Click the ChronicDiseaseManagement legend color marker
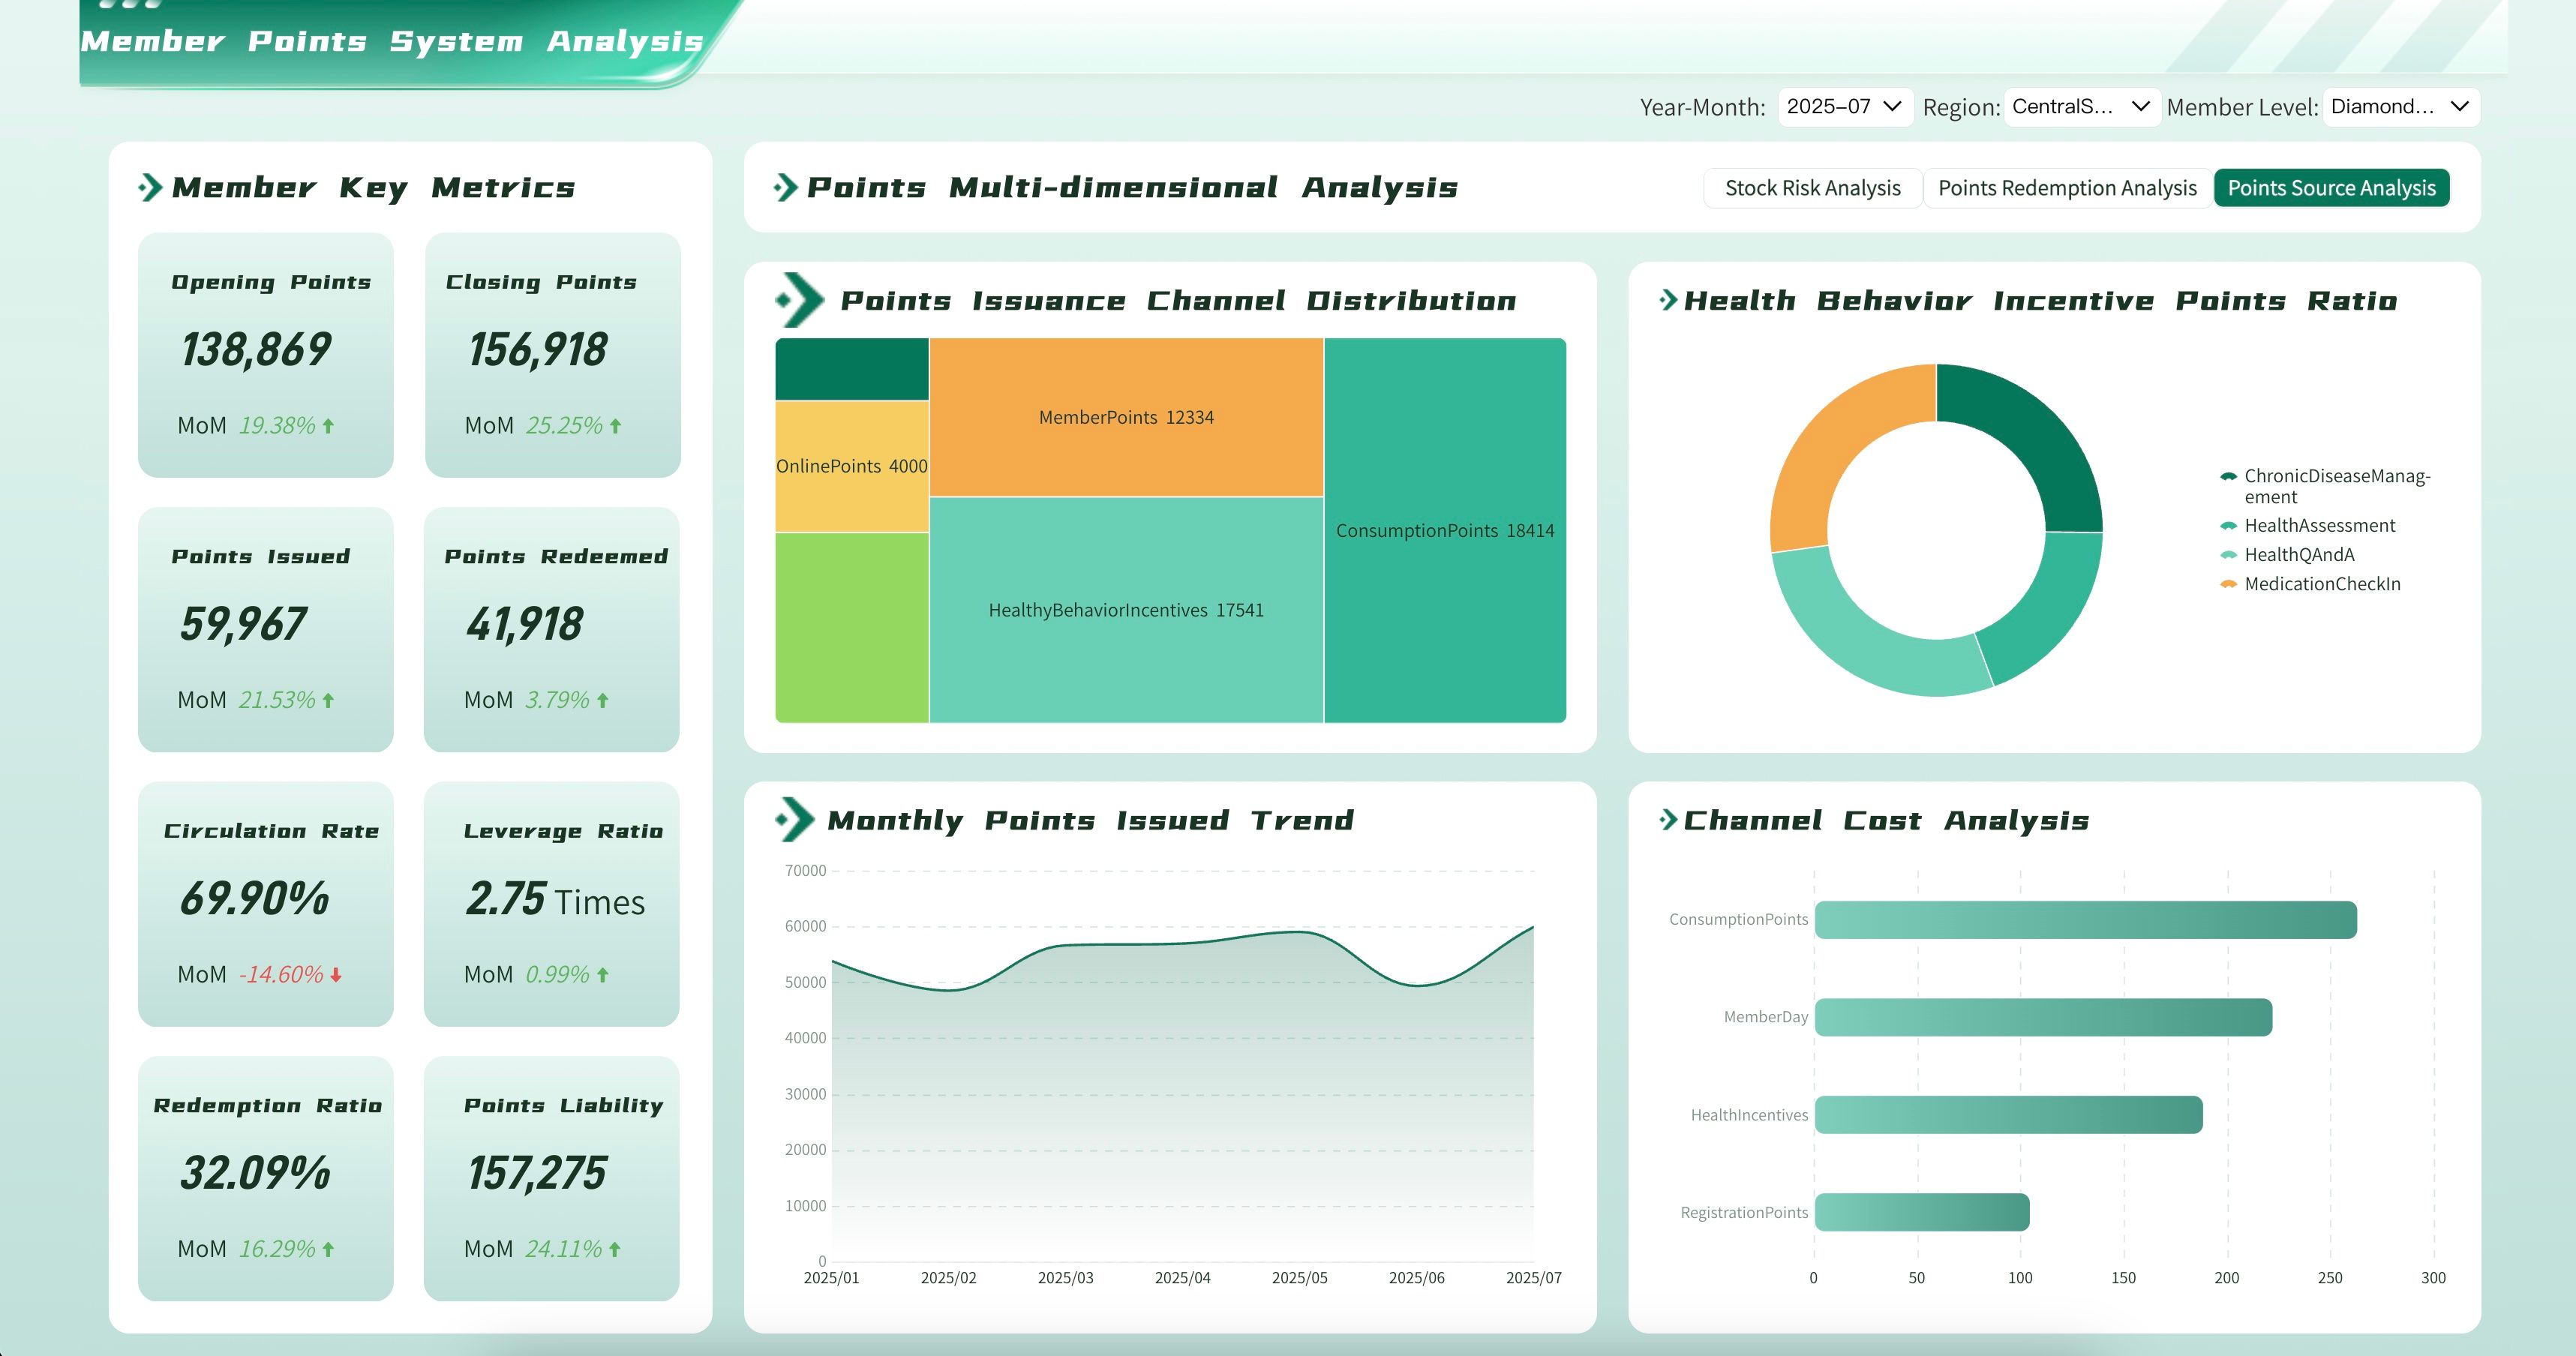The image size is (2576, 1356). pos(2228,476)
